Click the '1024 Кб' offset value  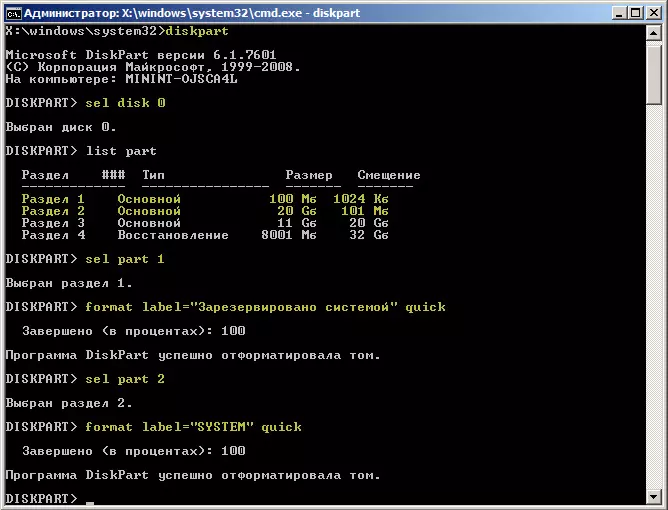click(361, 199)
